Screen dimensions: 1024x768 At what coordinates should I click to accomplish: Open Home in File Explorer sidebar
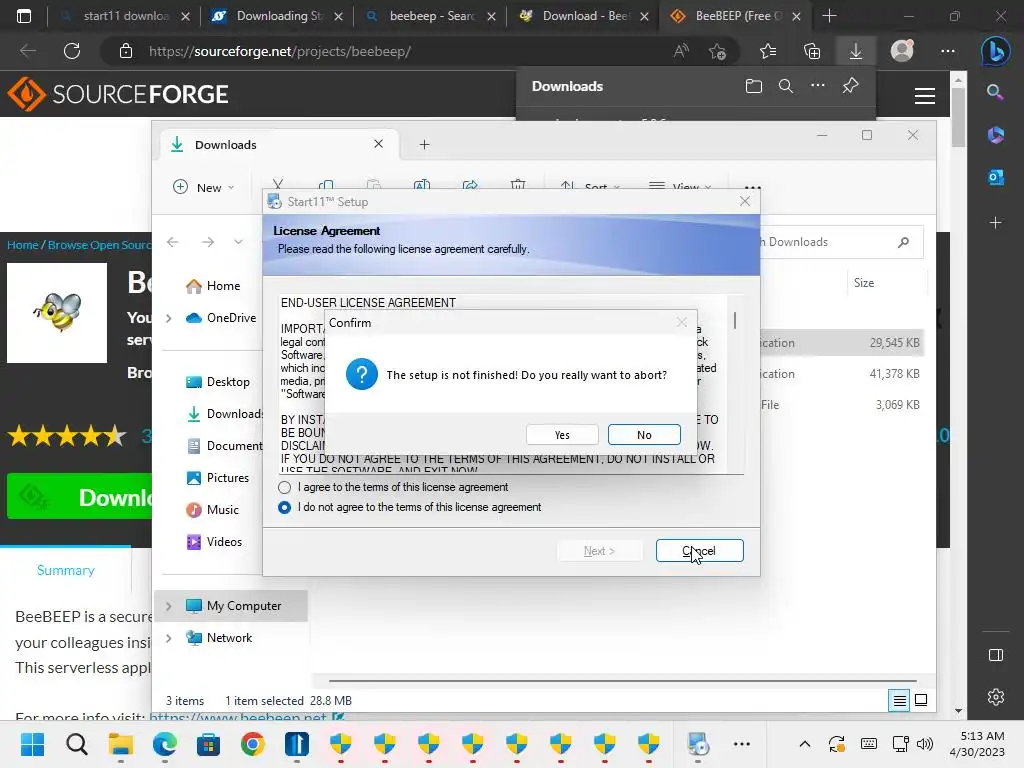pos(213,286)
